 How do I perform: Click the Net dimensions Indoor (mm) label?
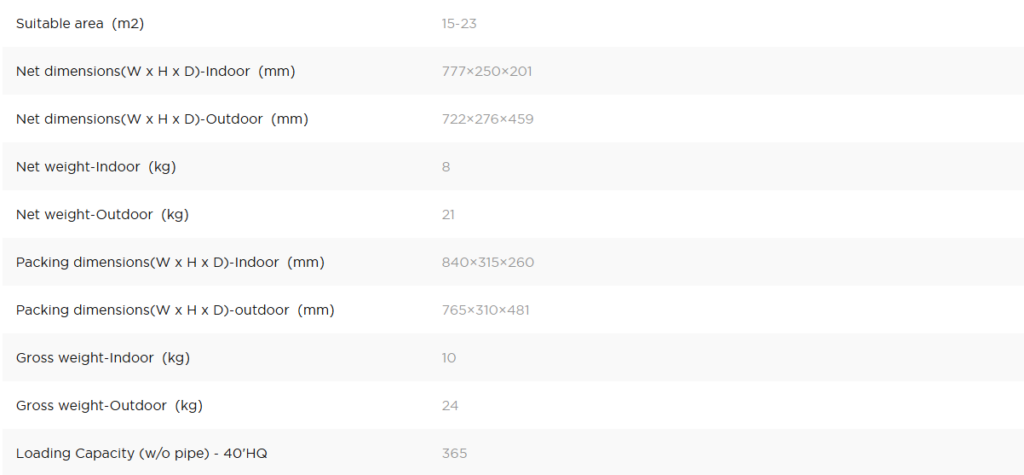[x=155, y=71]
